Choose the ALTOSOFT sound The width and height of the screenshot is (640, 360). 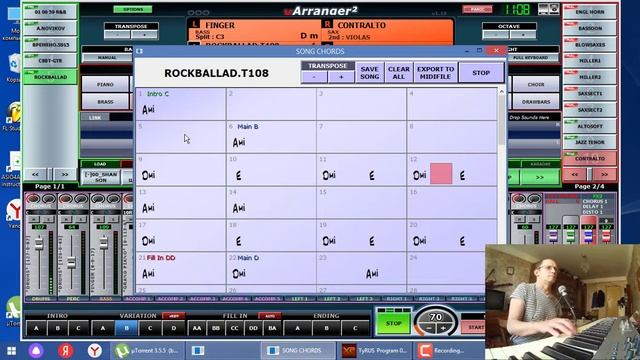click(x=590, y=126)
